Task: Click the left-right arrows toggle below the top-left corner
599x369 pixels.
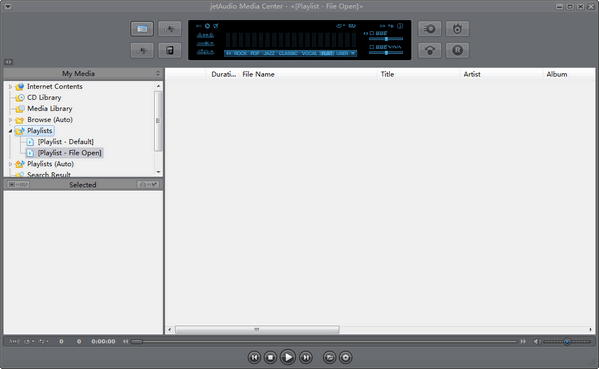Action: point(8,62)
